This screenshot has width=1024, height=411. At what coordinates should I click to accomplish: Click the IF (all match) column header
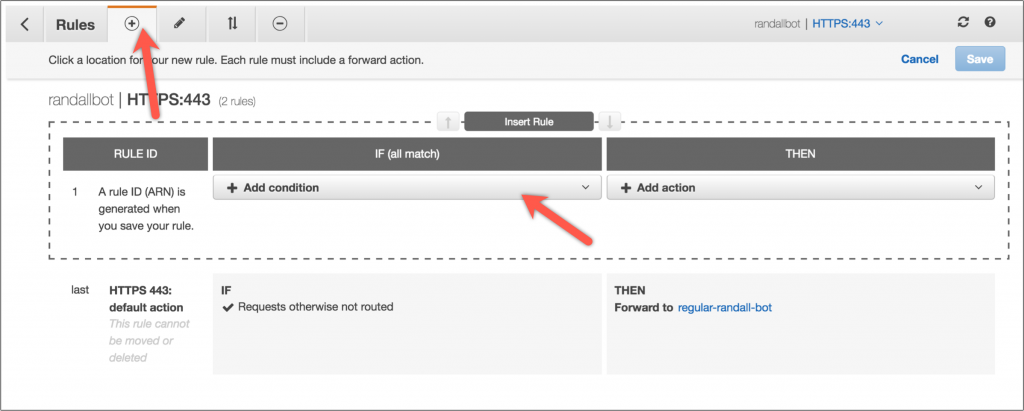pos(407,154)
